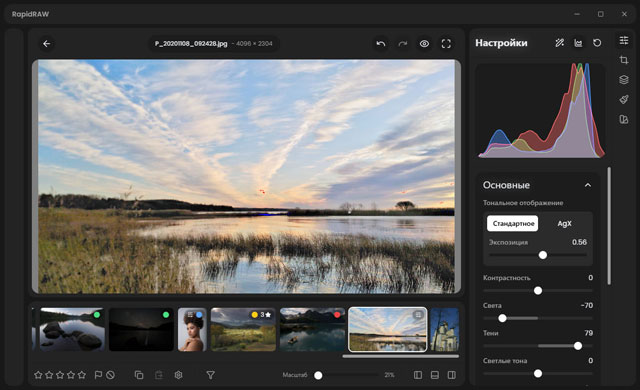Select AgX tone mapping
Image resolution: width=640 pixels, height=390 pixels.
pyautogui.click(x=564, y=224)
